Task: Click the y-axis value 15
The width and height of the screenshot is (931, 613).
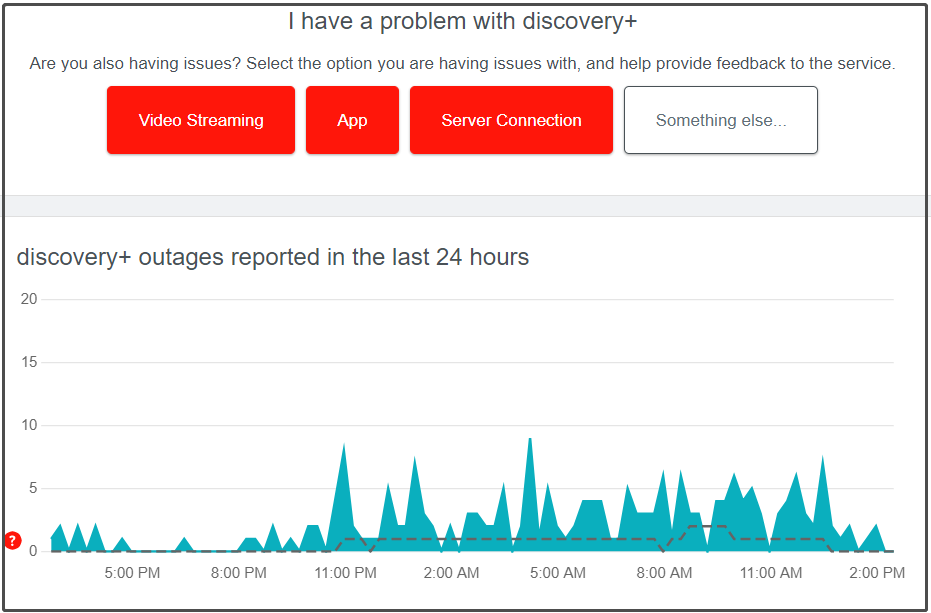Action: pos(28,362)
